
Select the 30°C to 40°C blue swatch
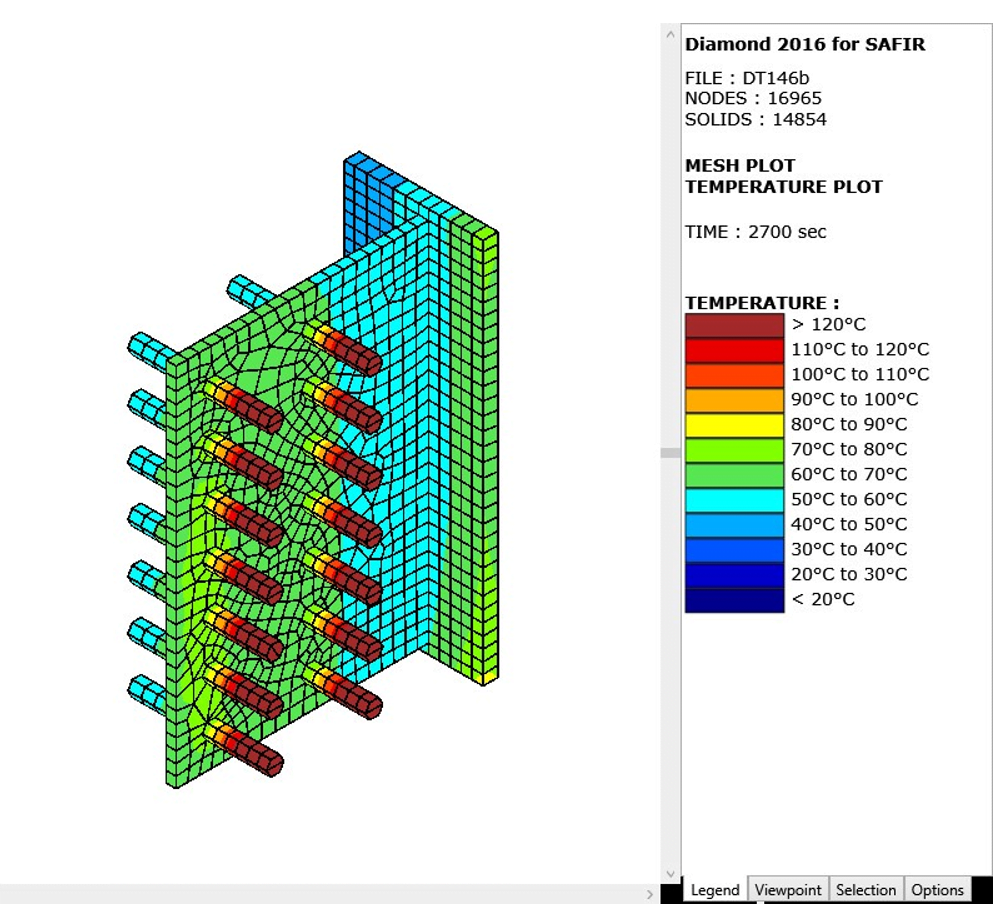pyautogui.click(x=734, y=550)
